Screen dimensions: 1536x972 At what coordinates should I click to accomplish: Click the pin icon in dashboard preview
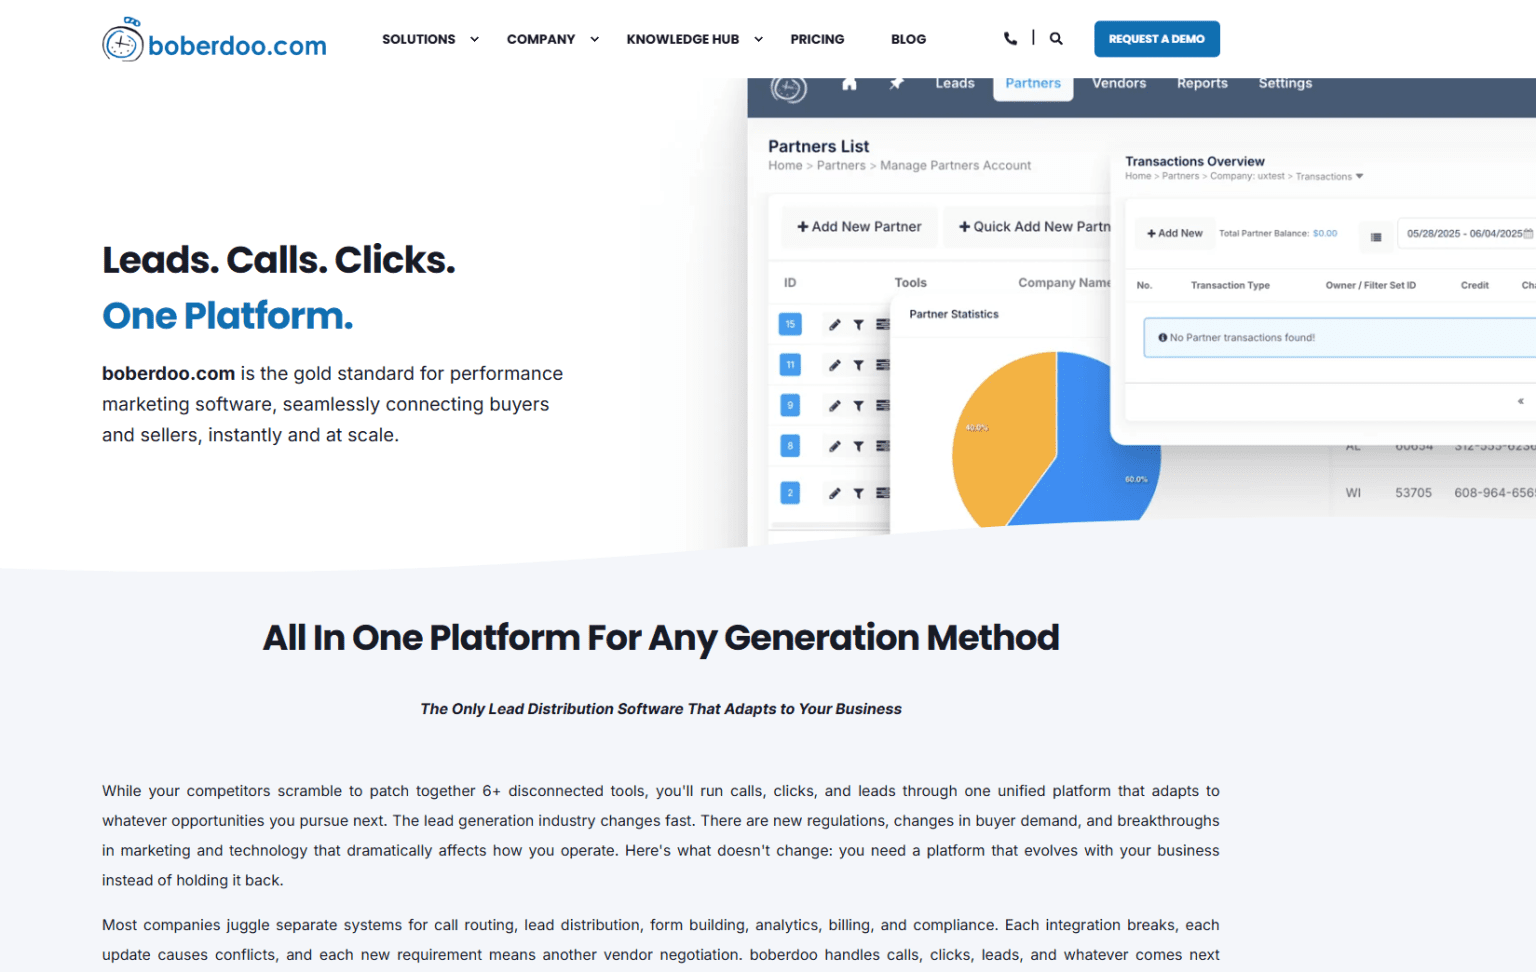(896, 84)
